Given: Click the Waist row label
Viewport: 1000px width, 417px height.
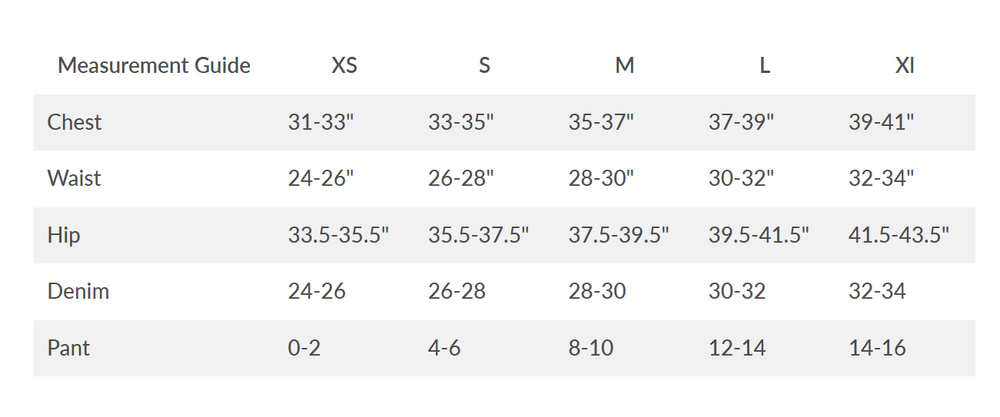Looking at the screenshot, I should pyautogui.click(x=74, y=179).
